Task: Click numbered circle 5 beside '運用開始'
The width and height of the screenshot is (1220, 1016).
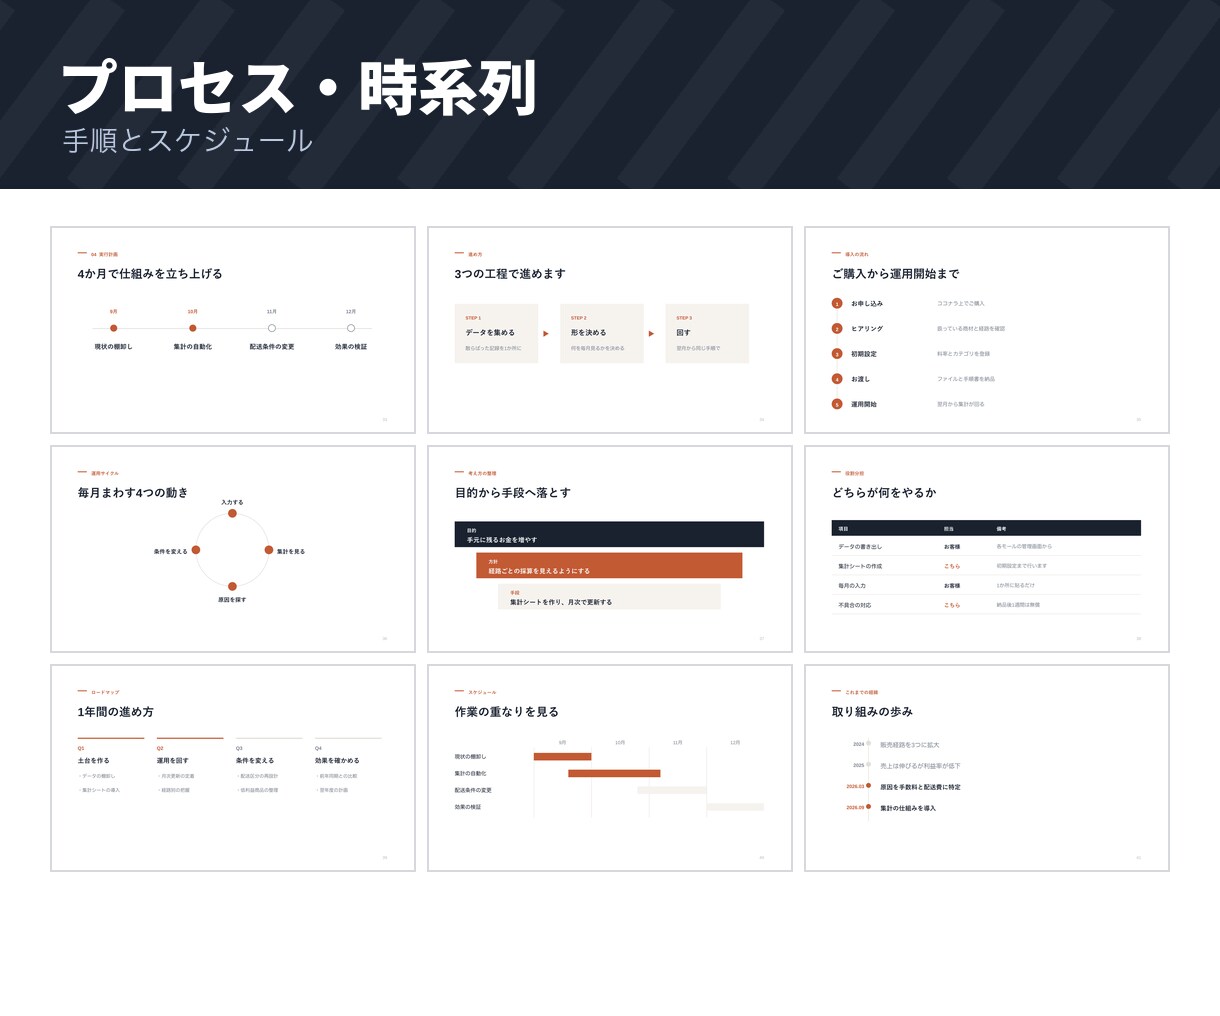Action: [837, 404]
